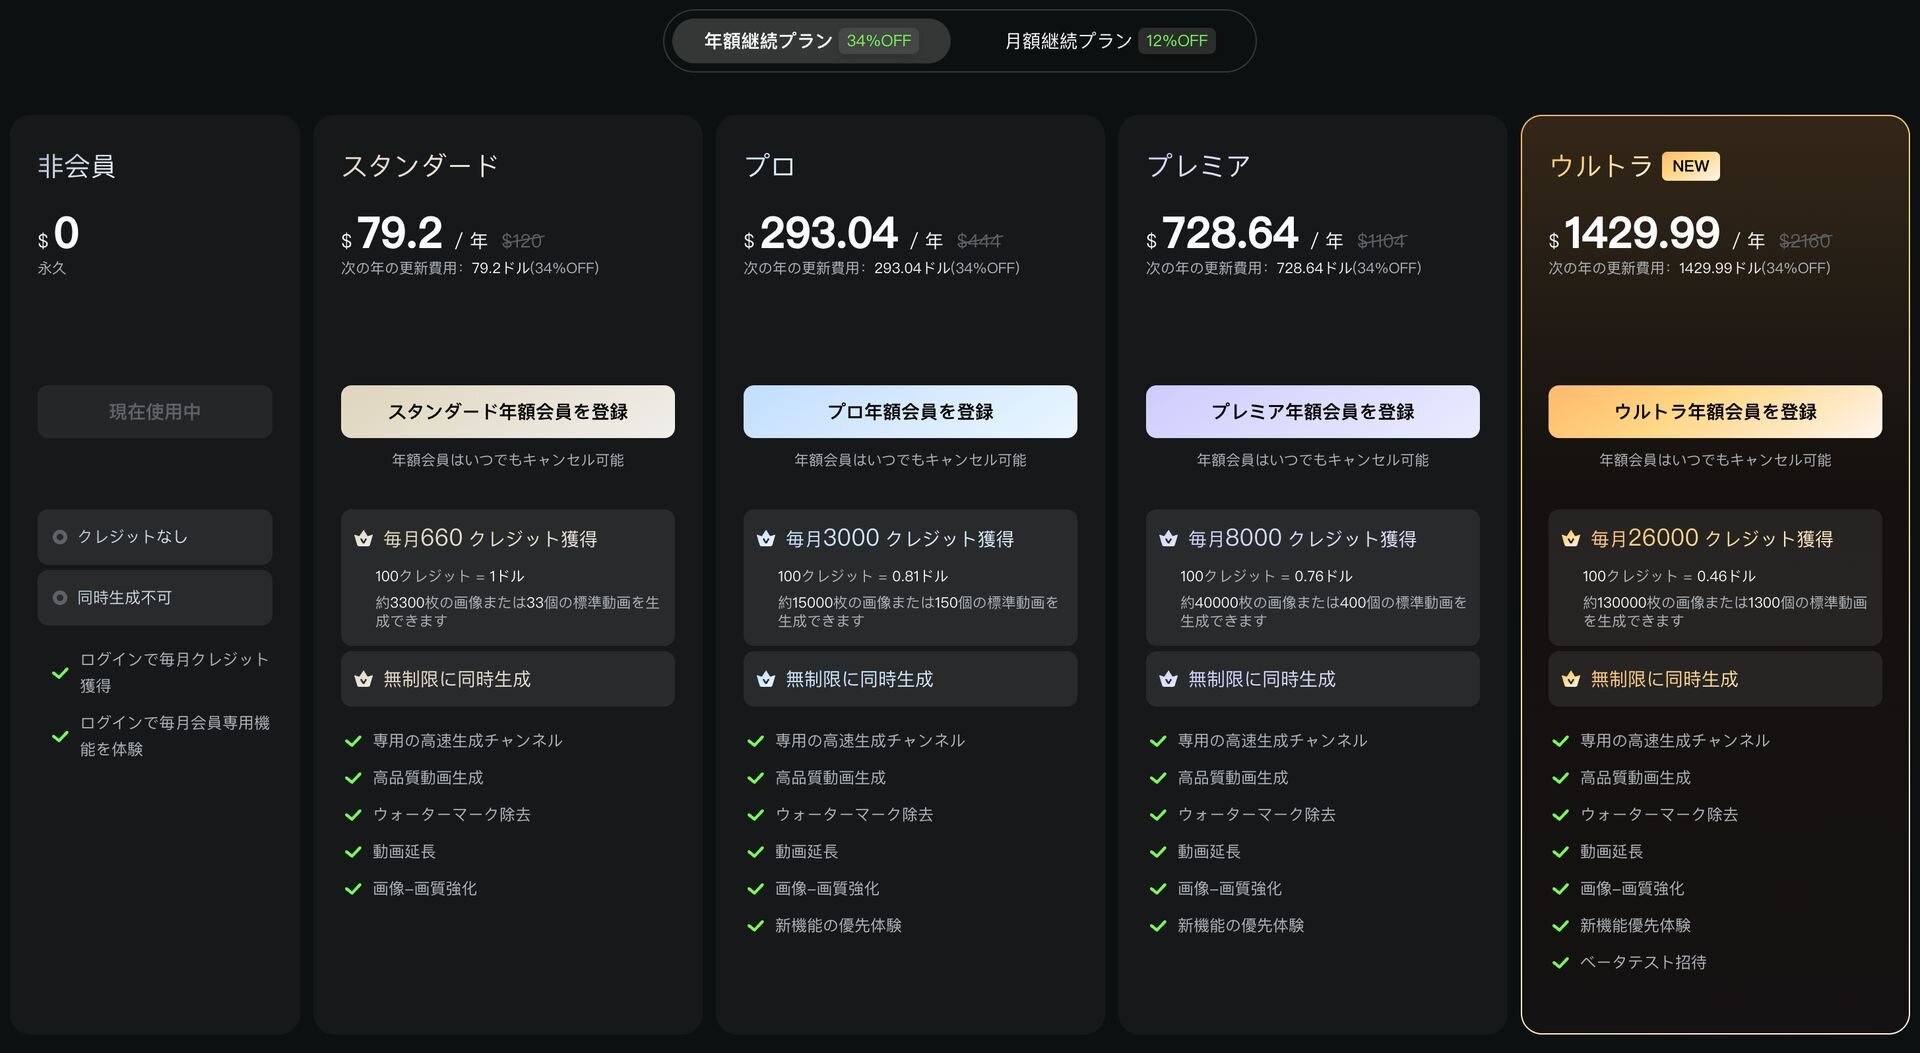Click crown icon beside 毎月8000 クレジット獲得
Viewport: 1920px width, 1053px height.
[x=1168, y=539]
